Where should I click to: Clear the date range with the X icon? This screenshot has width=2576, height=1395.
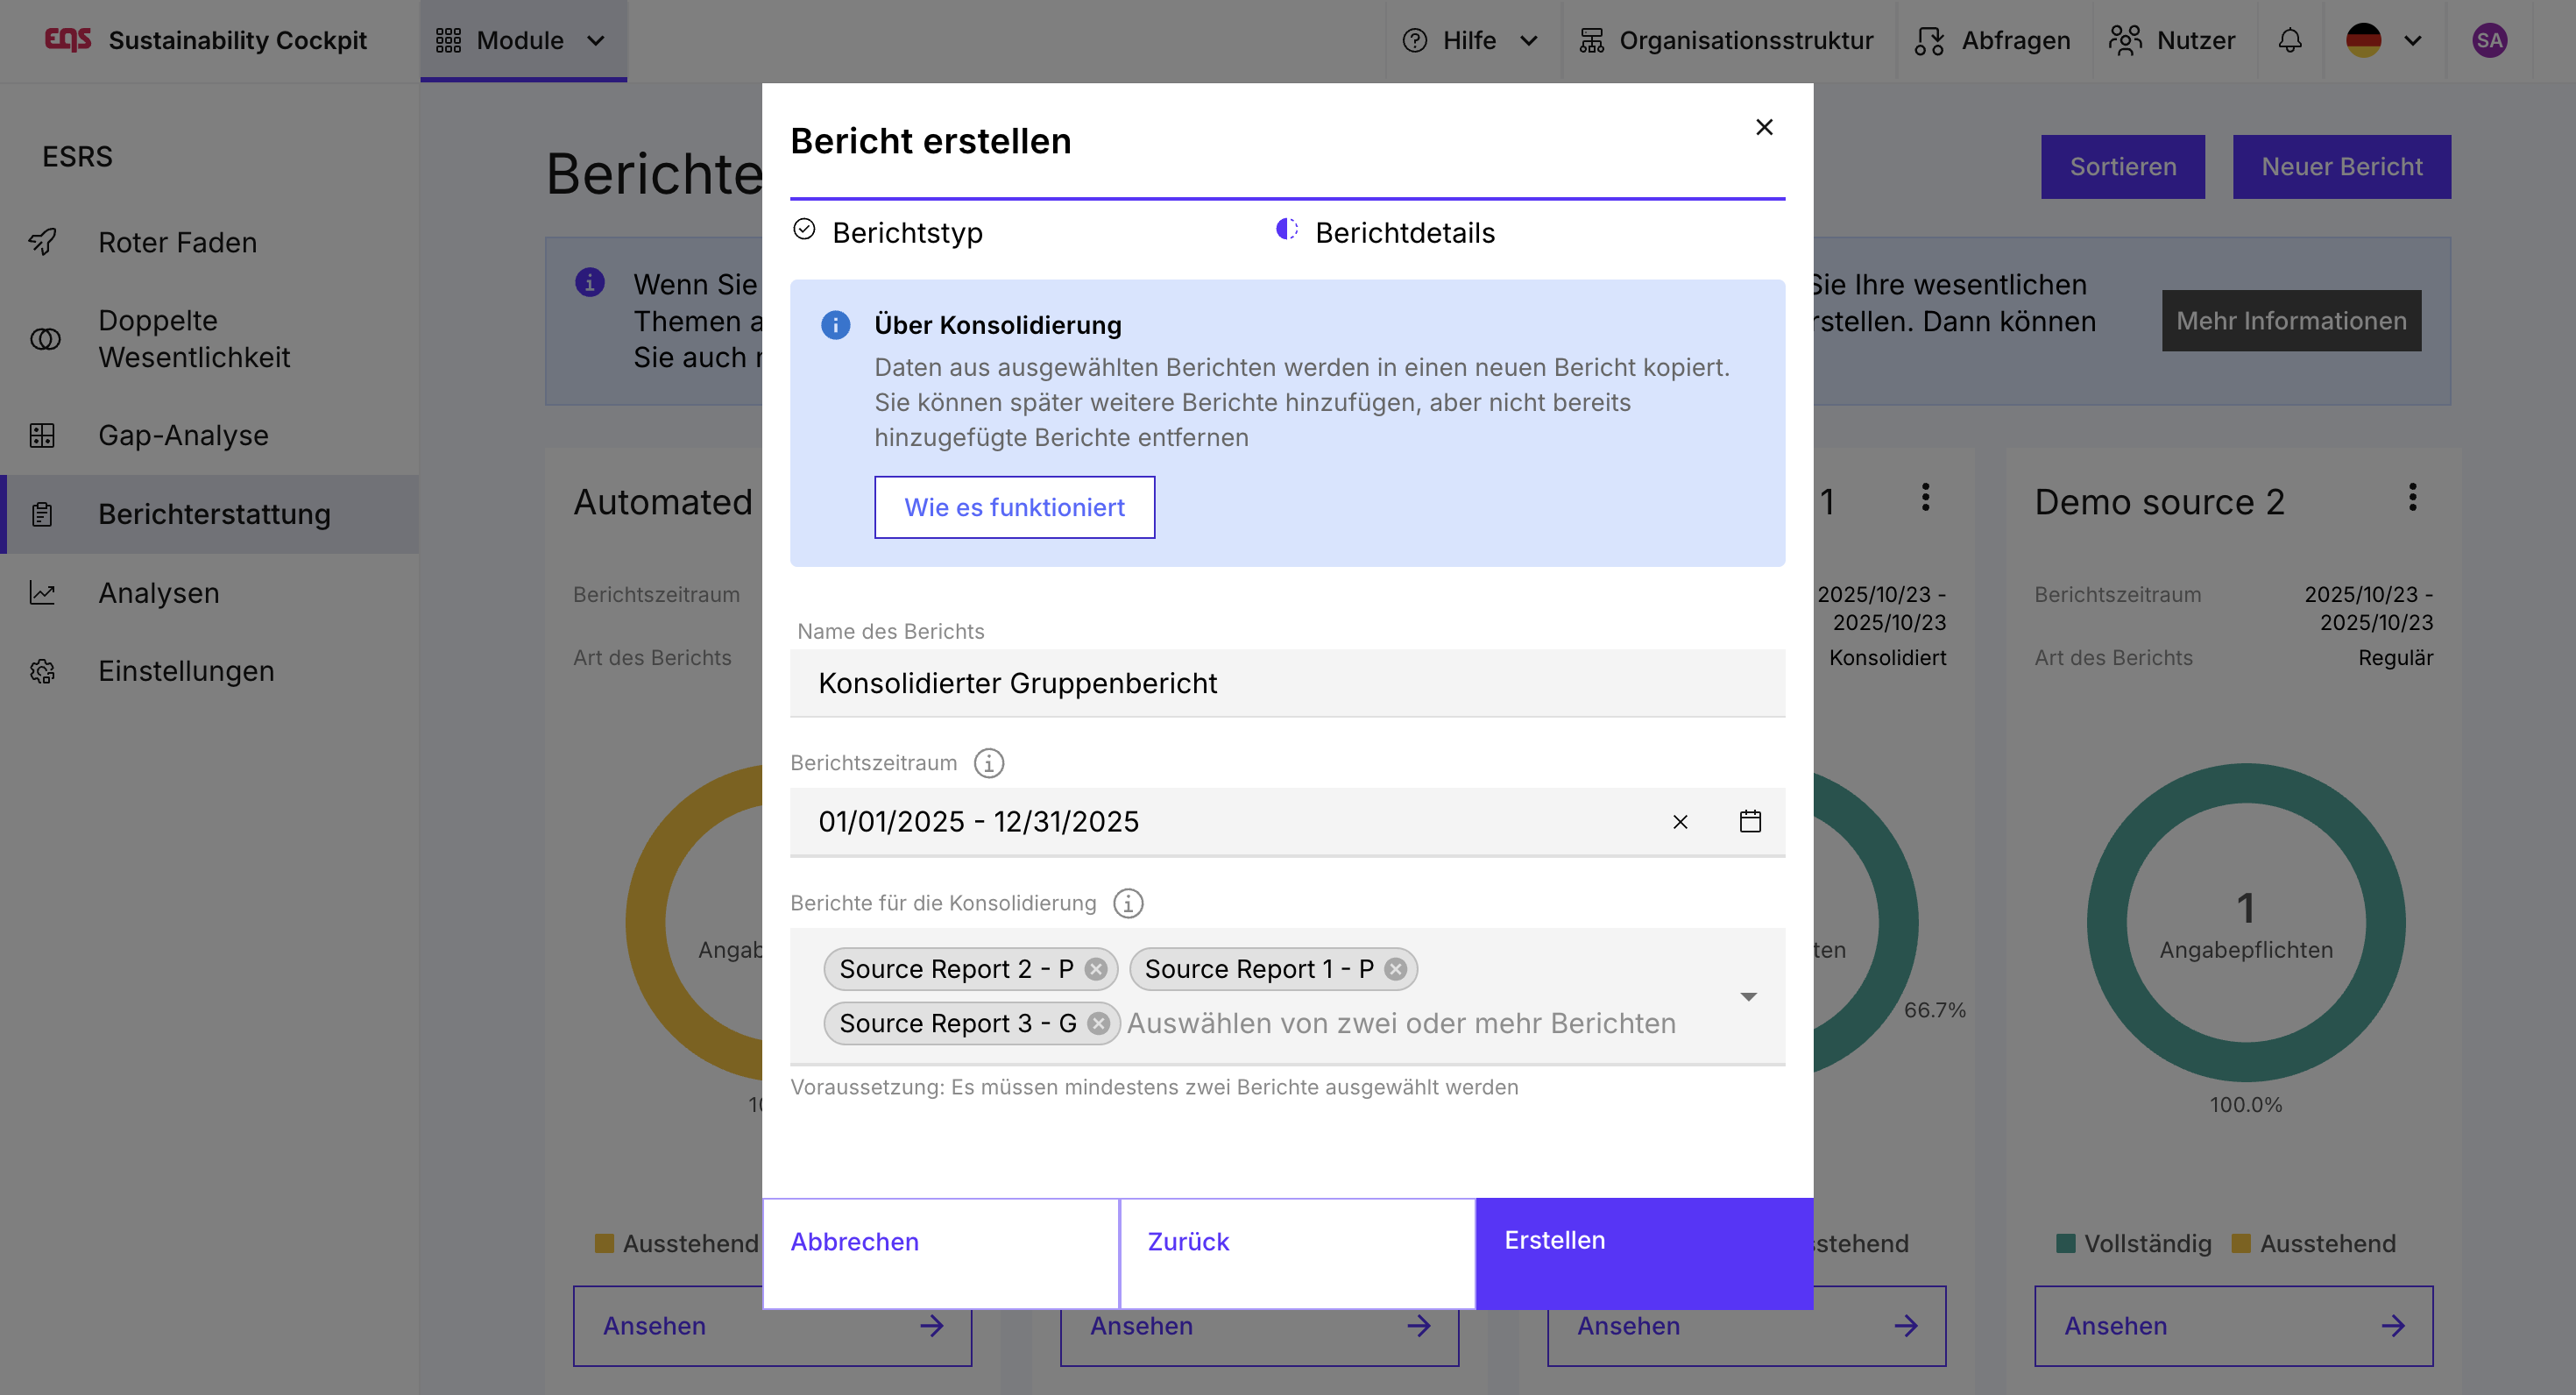click(1680, 821)
